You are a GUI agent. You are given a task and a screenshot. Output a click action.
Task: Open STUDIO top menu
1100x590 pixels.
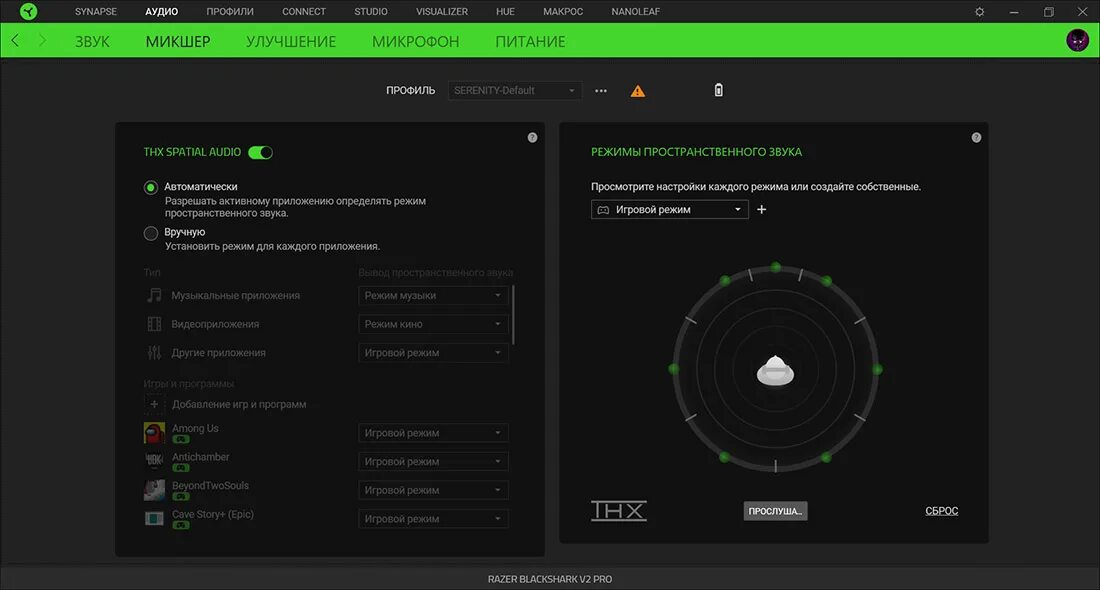(371, 12)
